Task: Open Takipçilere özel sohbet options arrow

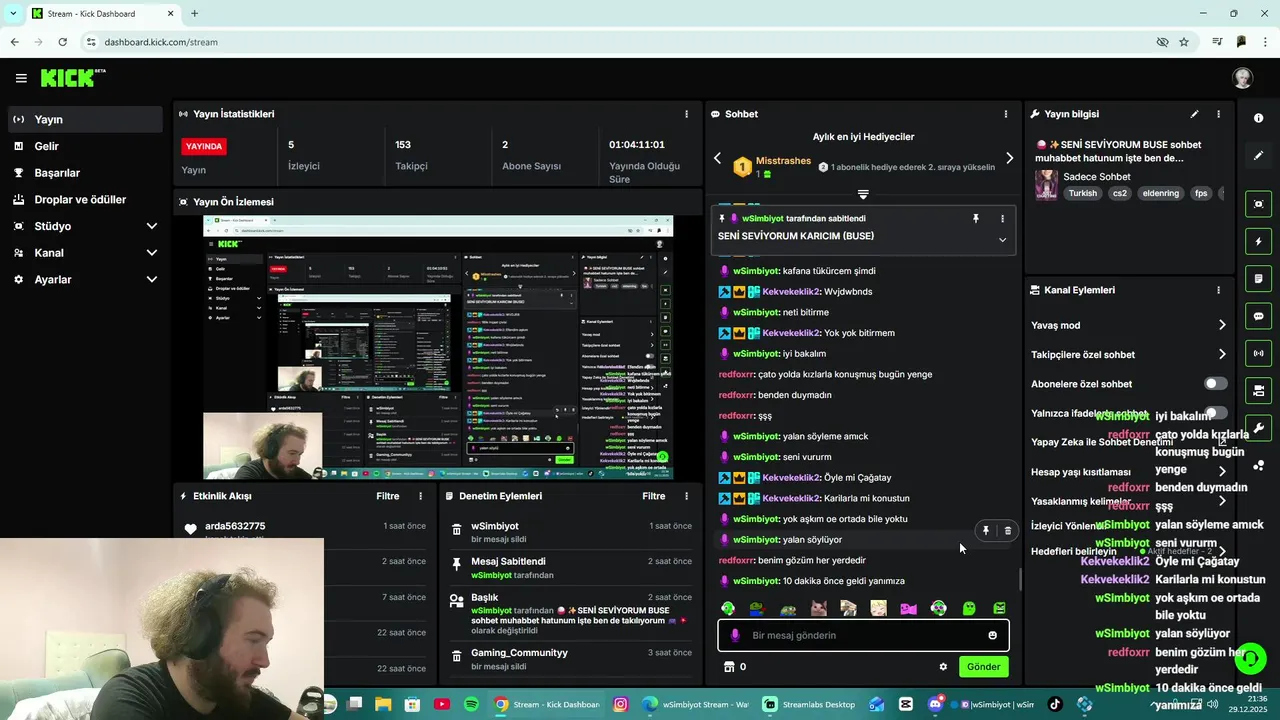Action: (1221, 354)
